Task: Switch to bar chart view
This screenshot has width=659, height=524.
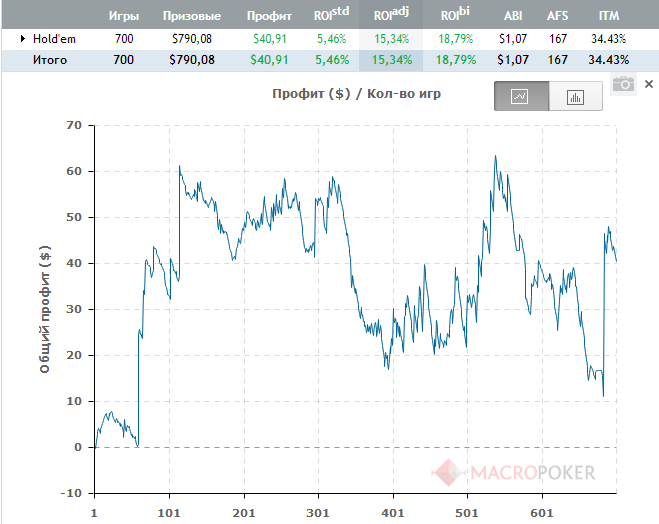Action: click(x=575, y=96)
